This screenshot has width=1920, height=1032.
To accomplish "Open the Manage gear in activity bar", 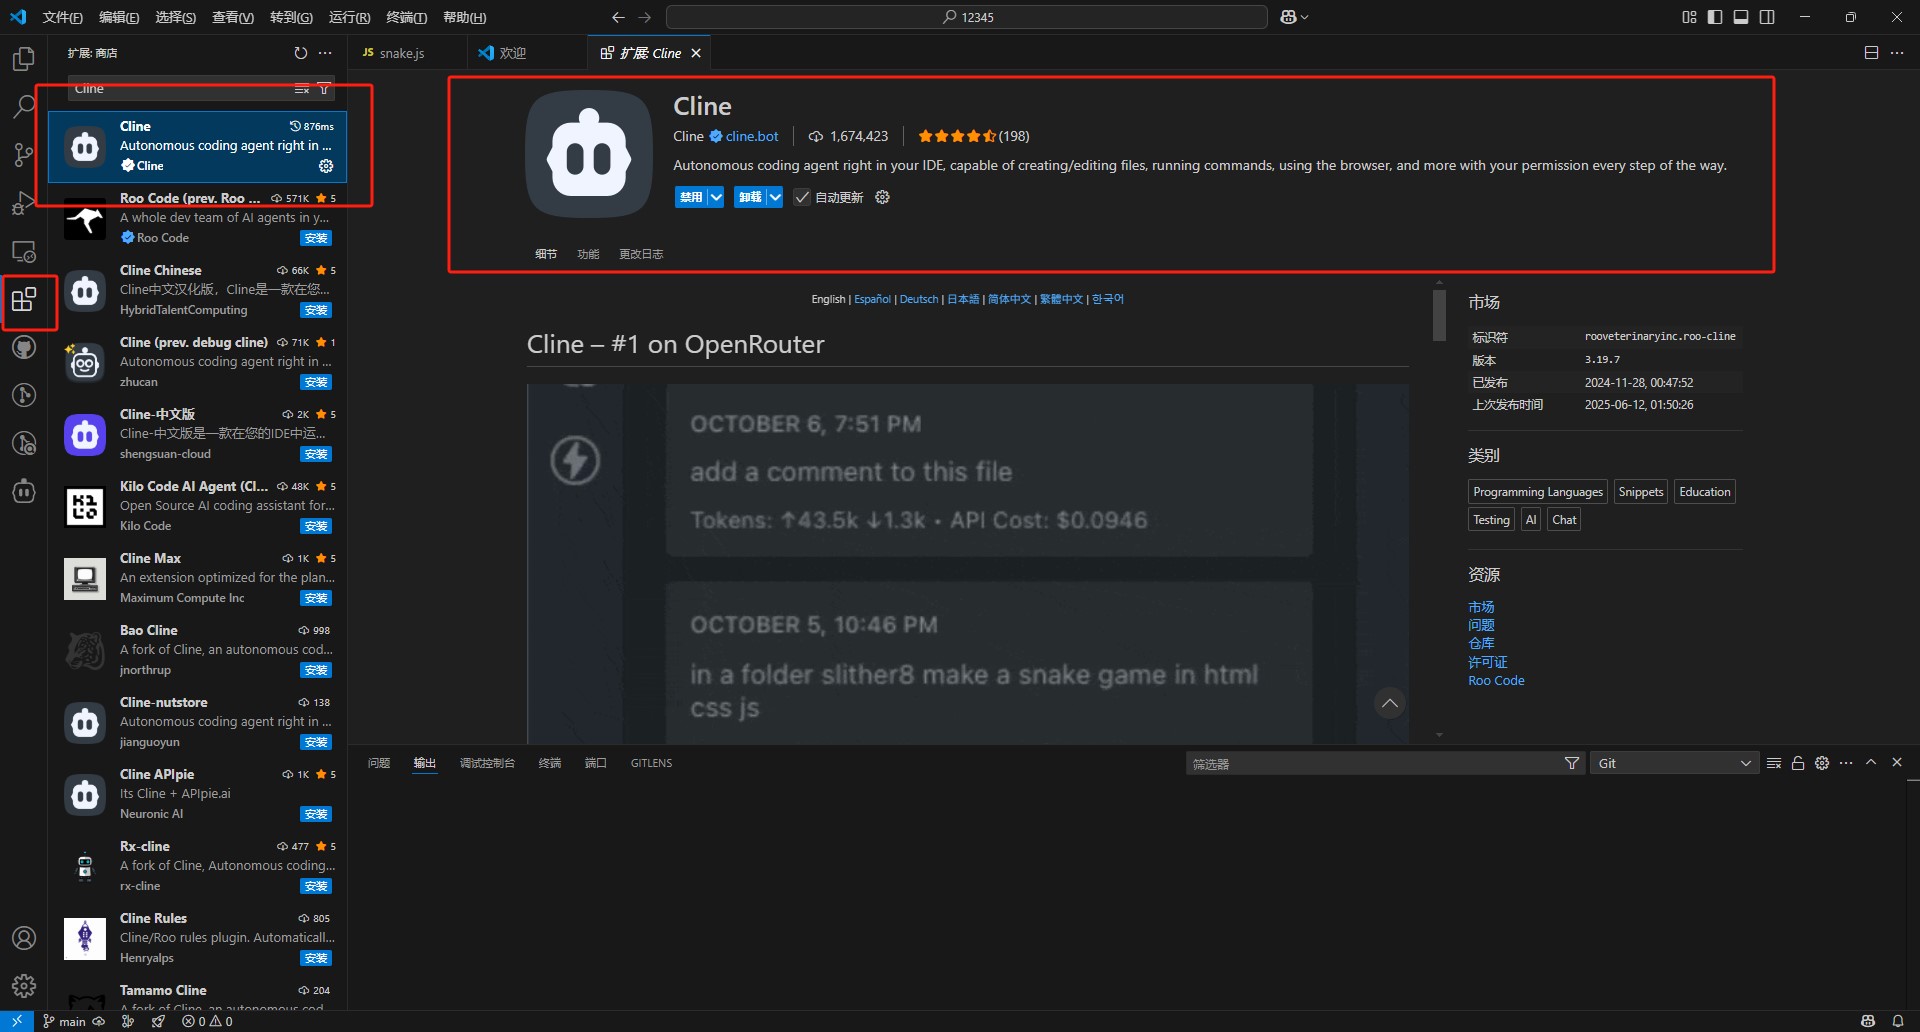I will coord(24,986).
